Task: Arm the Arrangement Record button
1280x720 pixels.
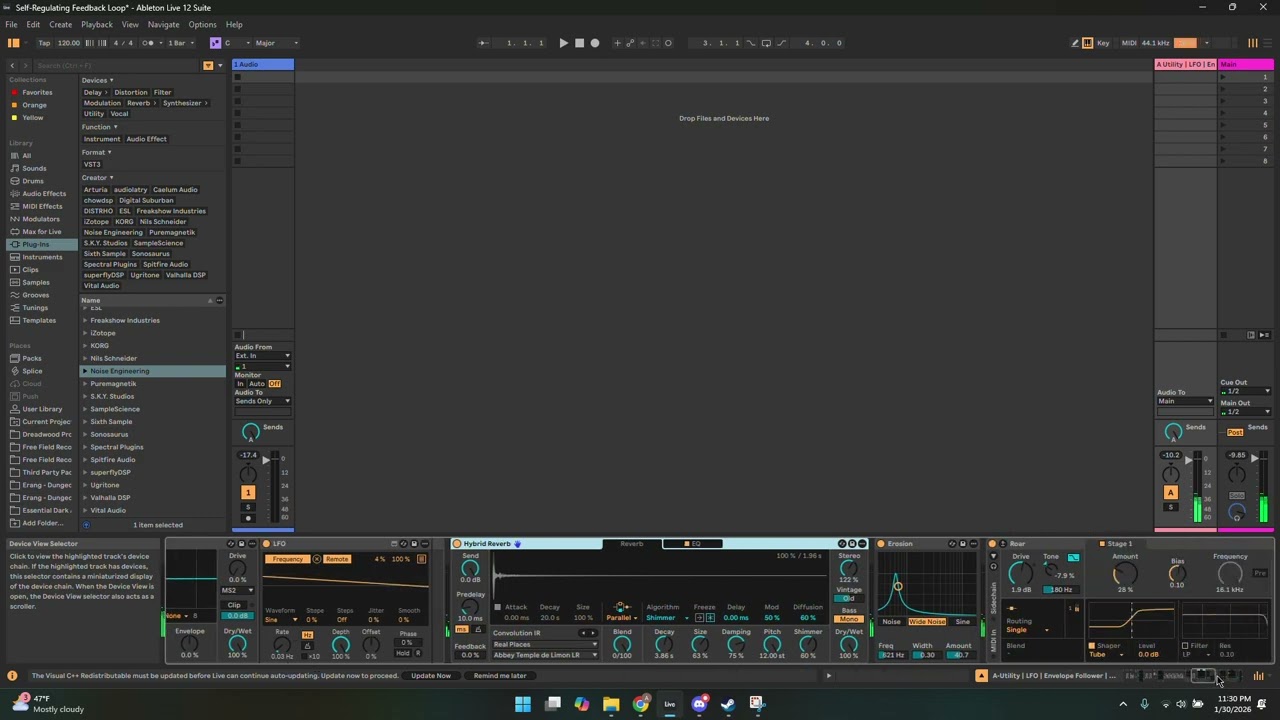Action: [595, 43]
